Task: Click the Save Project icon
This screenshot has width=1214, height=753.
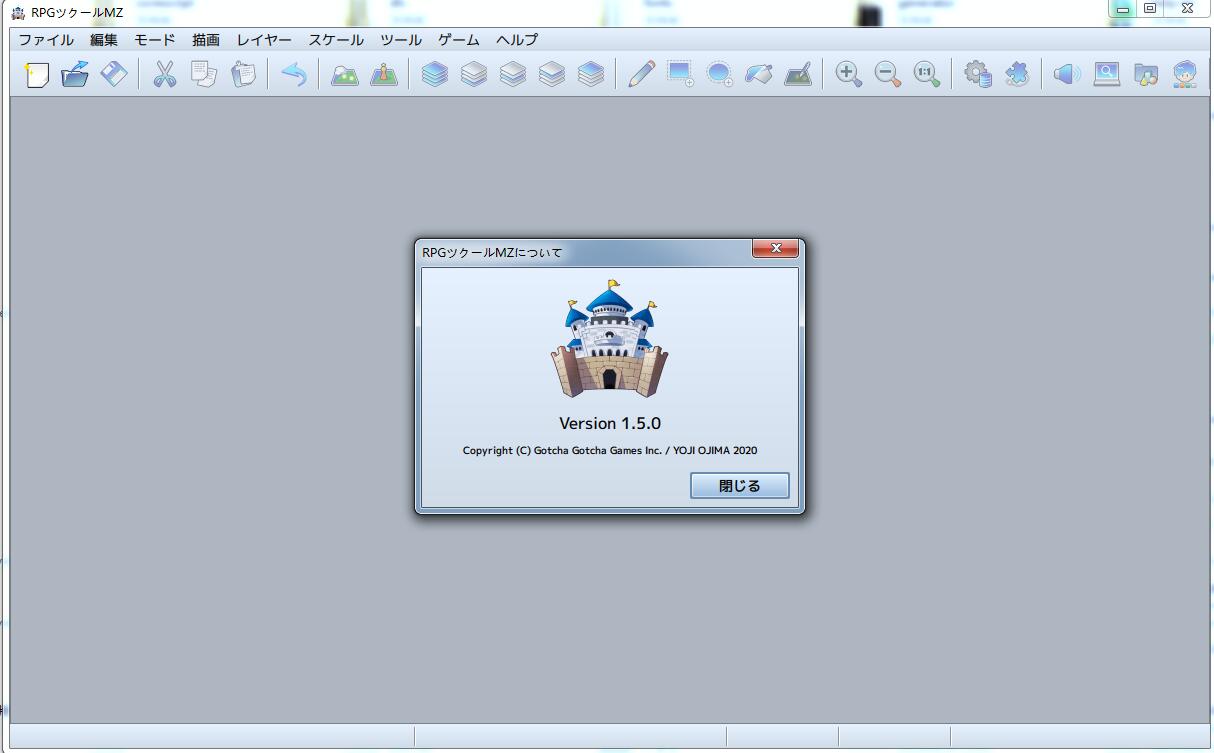Action: coord(114,74)
